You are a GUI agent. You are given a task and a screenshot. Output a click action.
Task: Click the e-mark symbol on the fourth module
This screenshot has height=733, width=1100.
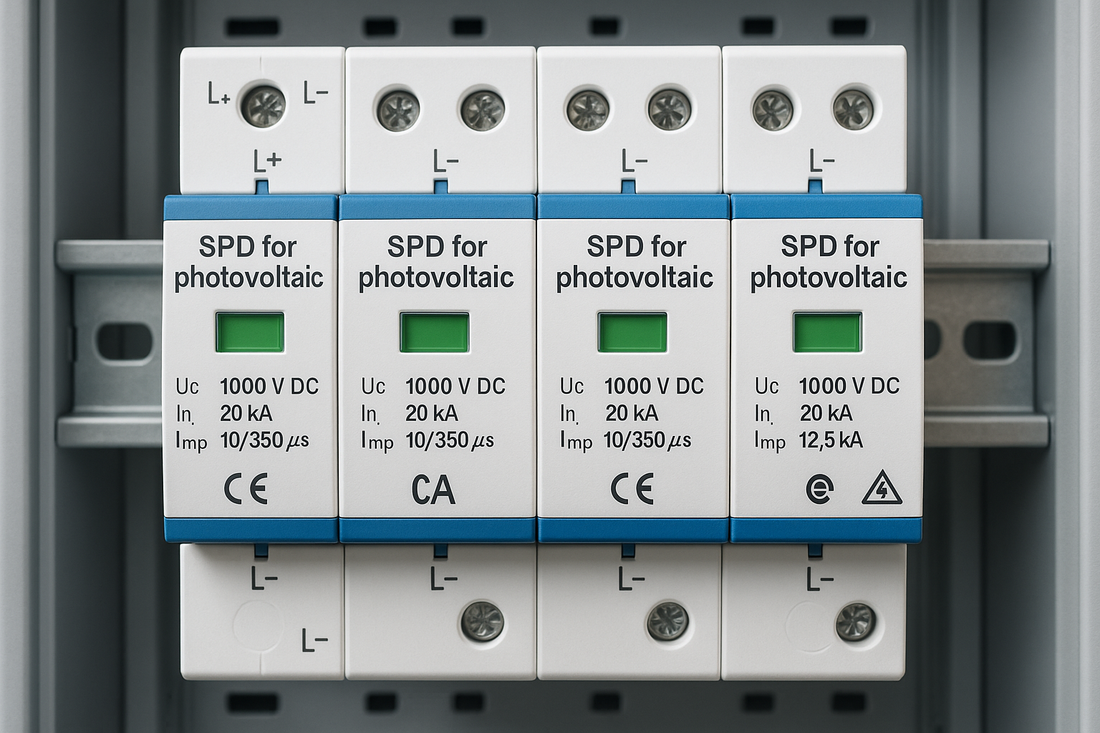(x=819, y=489)
